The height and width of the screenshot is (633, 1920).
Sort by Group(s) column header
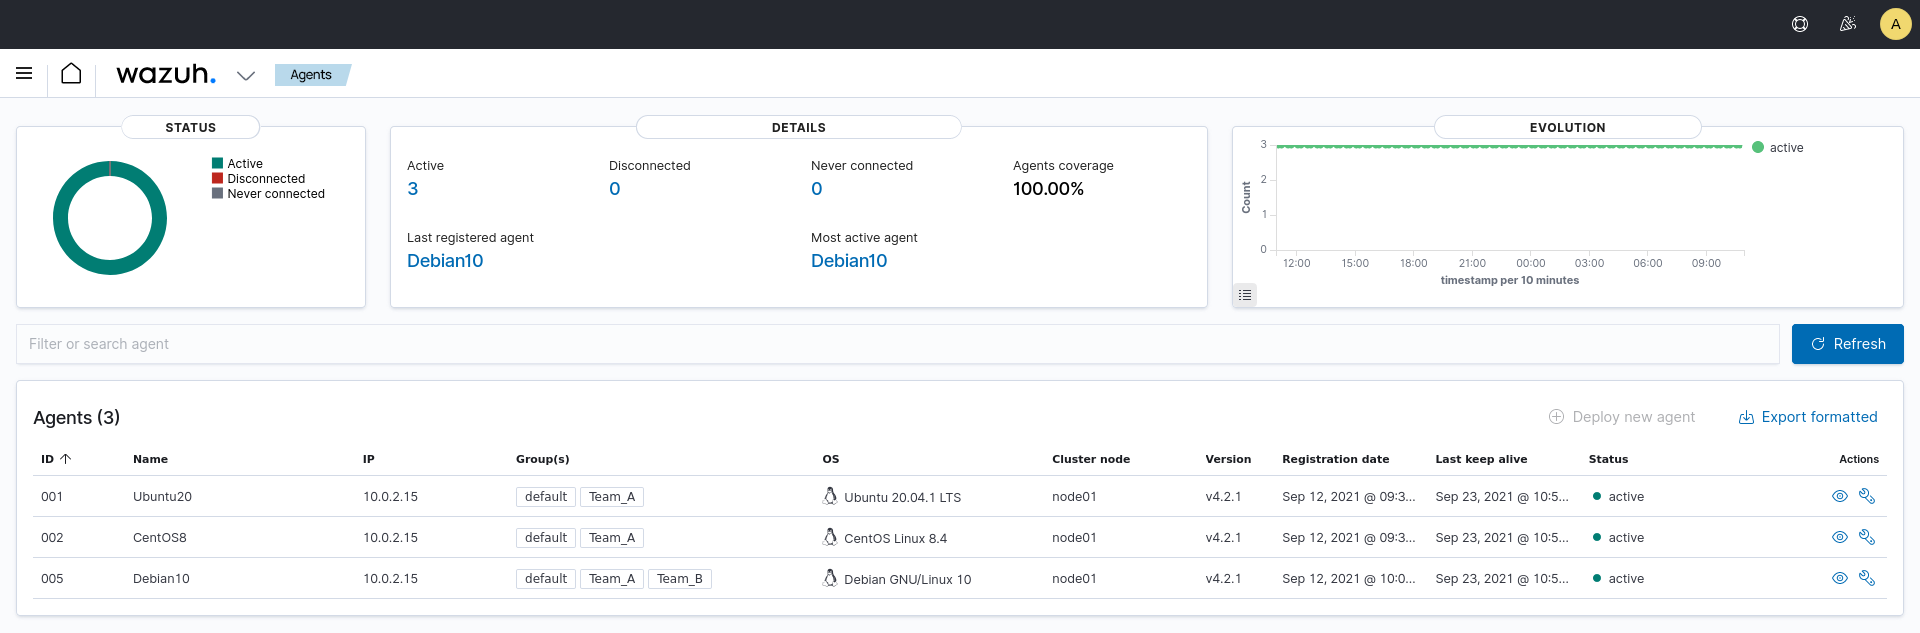pos(543,459)
